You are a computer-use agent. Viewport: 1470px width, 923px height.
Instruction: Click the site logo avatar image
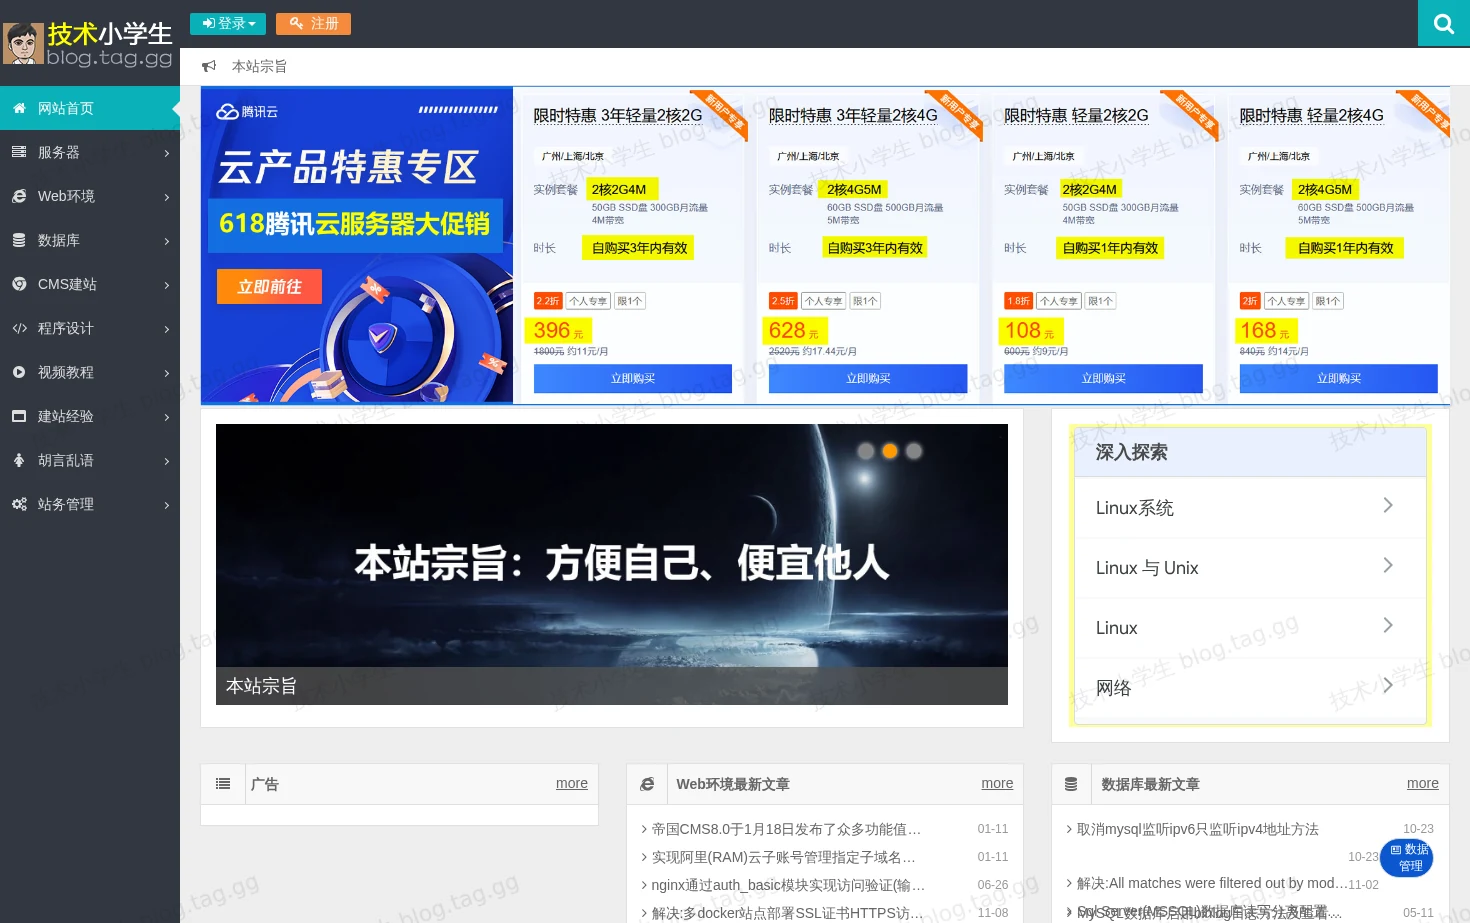coord(23,43)
